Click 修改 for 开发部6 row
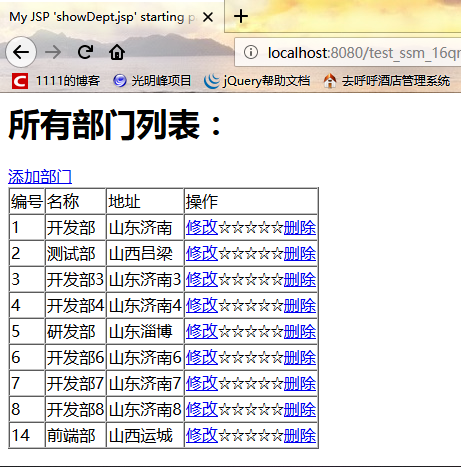This screenshot has height=467, width=461. click(202, 358)
